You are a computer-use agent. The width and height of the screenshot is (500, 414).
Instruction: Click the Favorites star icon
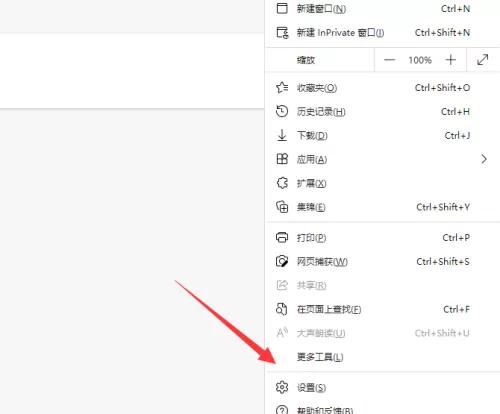[x=282, y=88]
